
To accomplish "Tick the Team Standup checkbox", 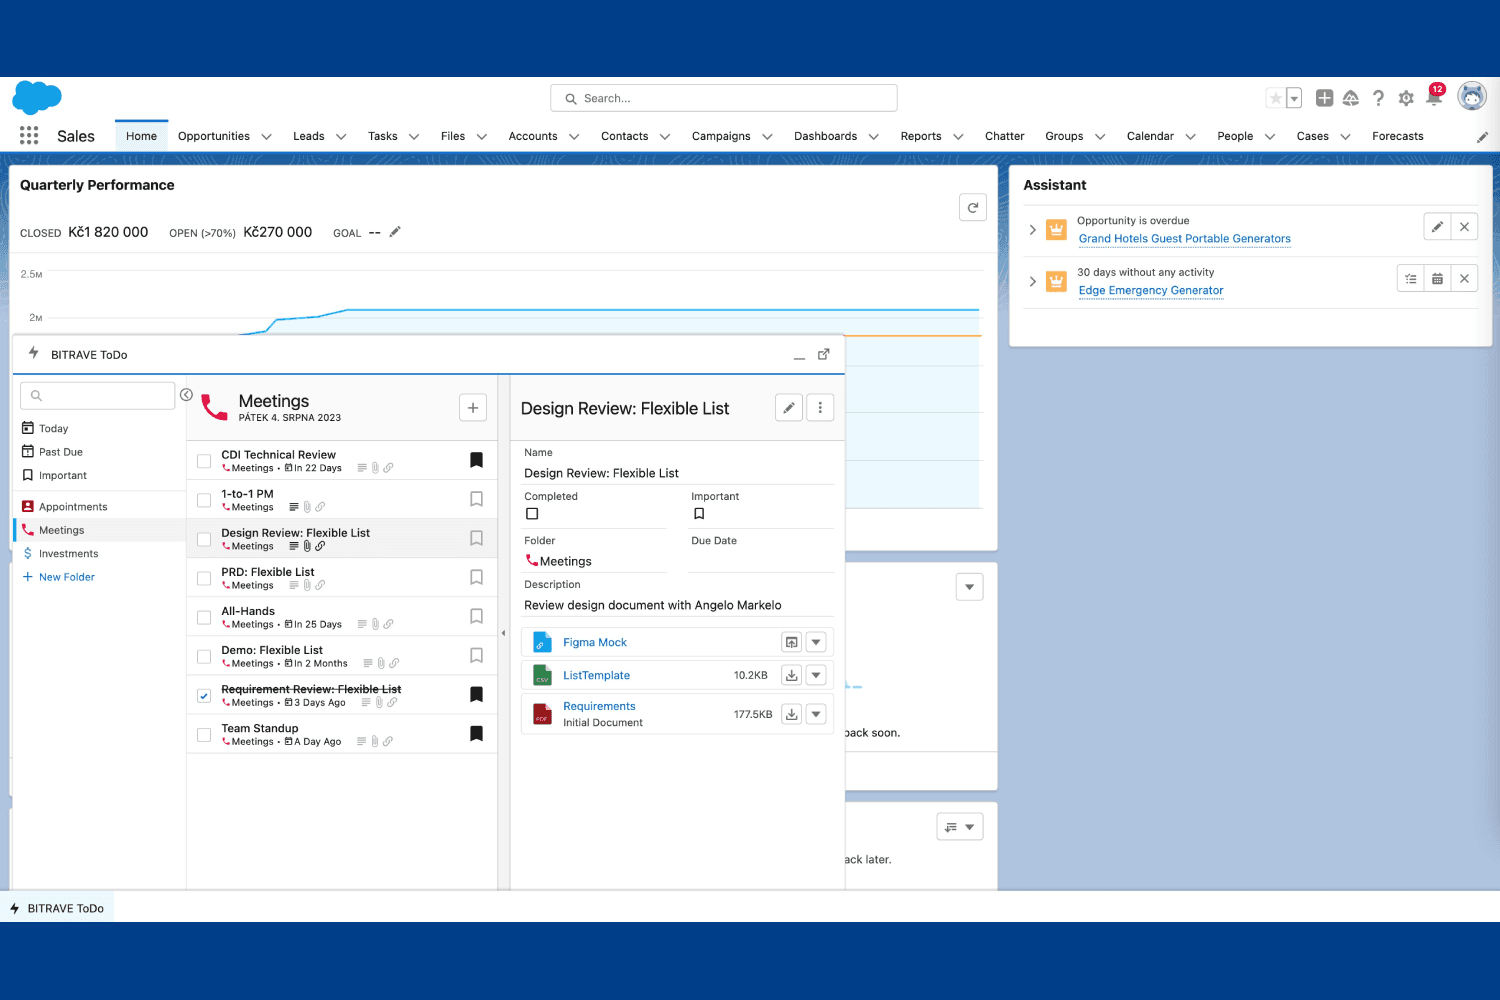I will click(x=204, y=735).
